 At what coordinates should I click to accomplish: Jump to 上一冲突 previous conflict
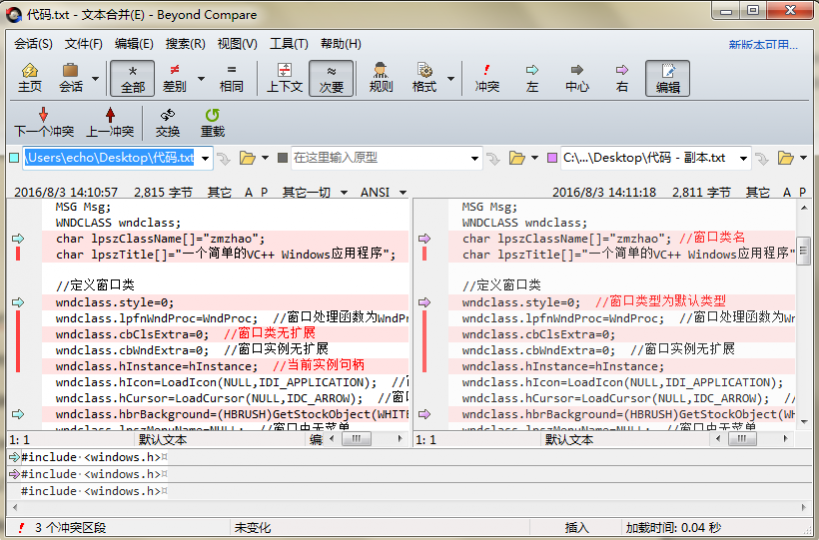tap(110, 123)
